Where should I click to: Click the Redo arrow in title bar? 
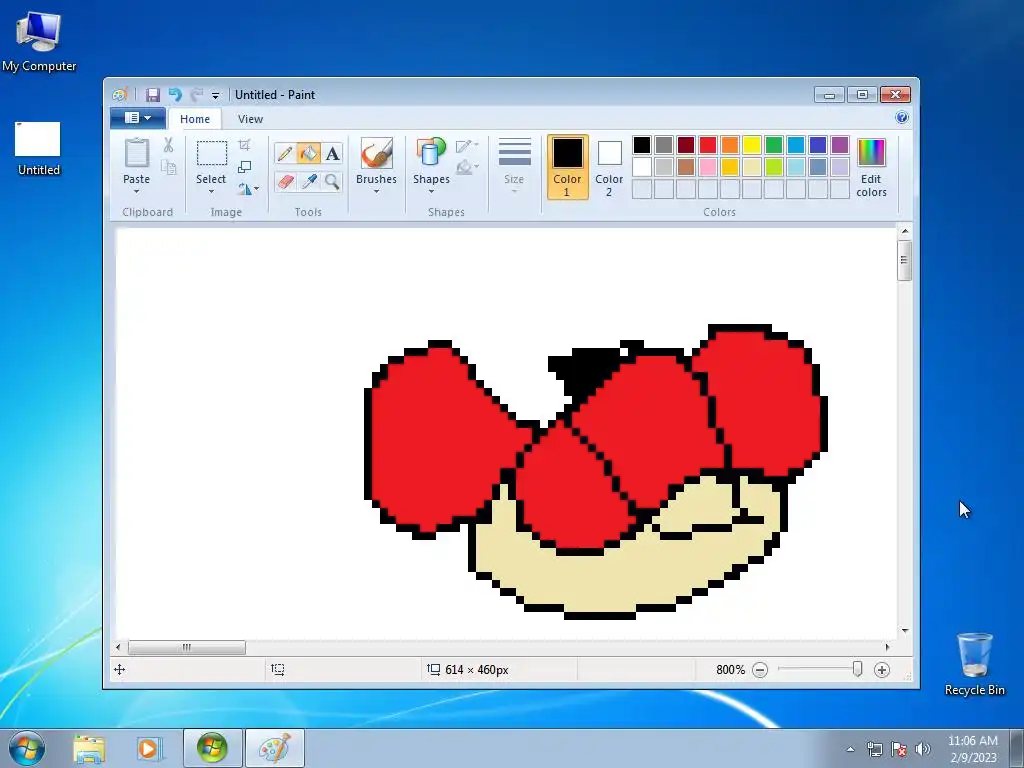coord(196,95)
